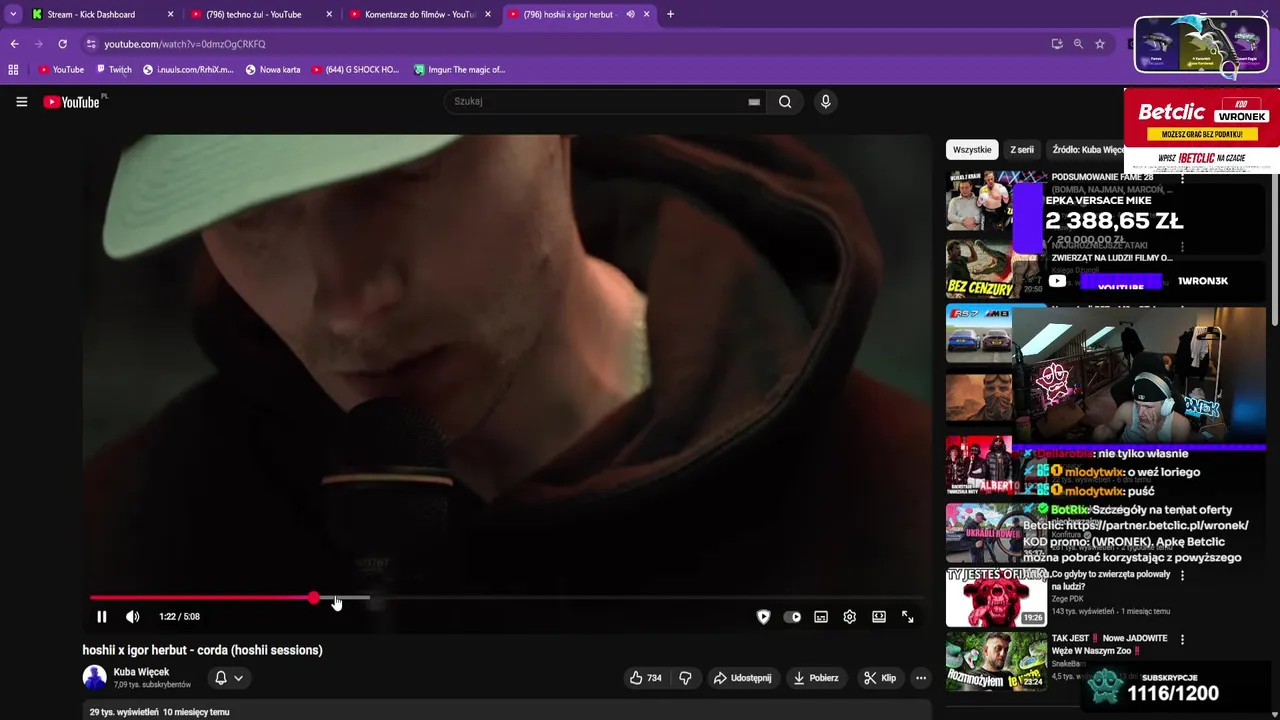Screen dimensions: 1280x720
Task: Open the Twitch bookmark
Action: pos(113,70)
